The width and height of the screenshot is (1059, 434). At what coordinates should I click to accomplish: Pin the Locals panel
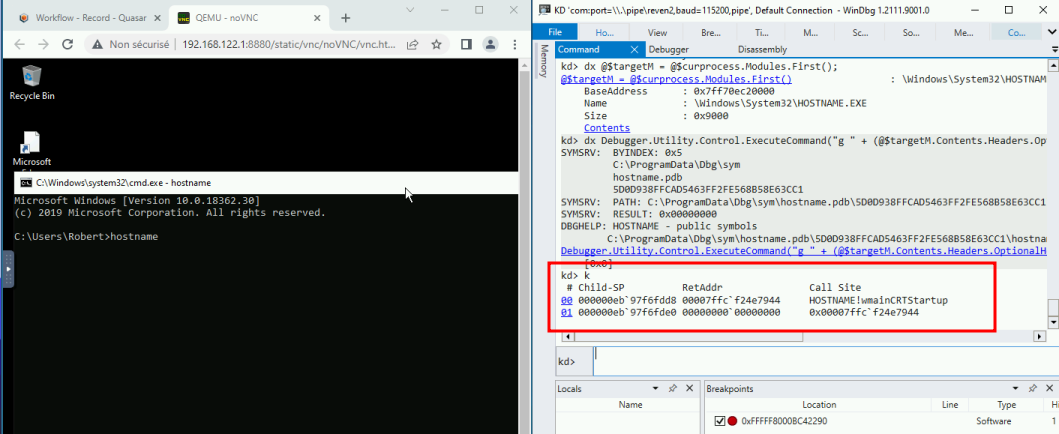[x=673, y=389]
